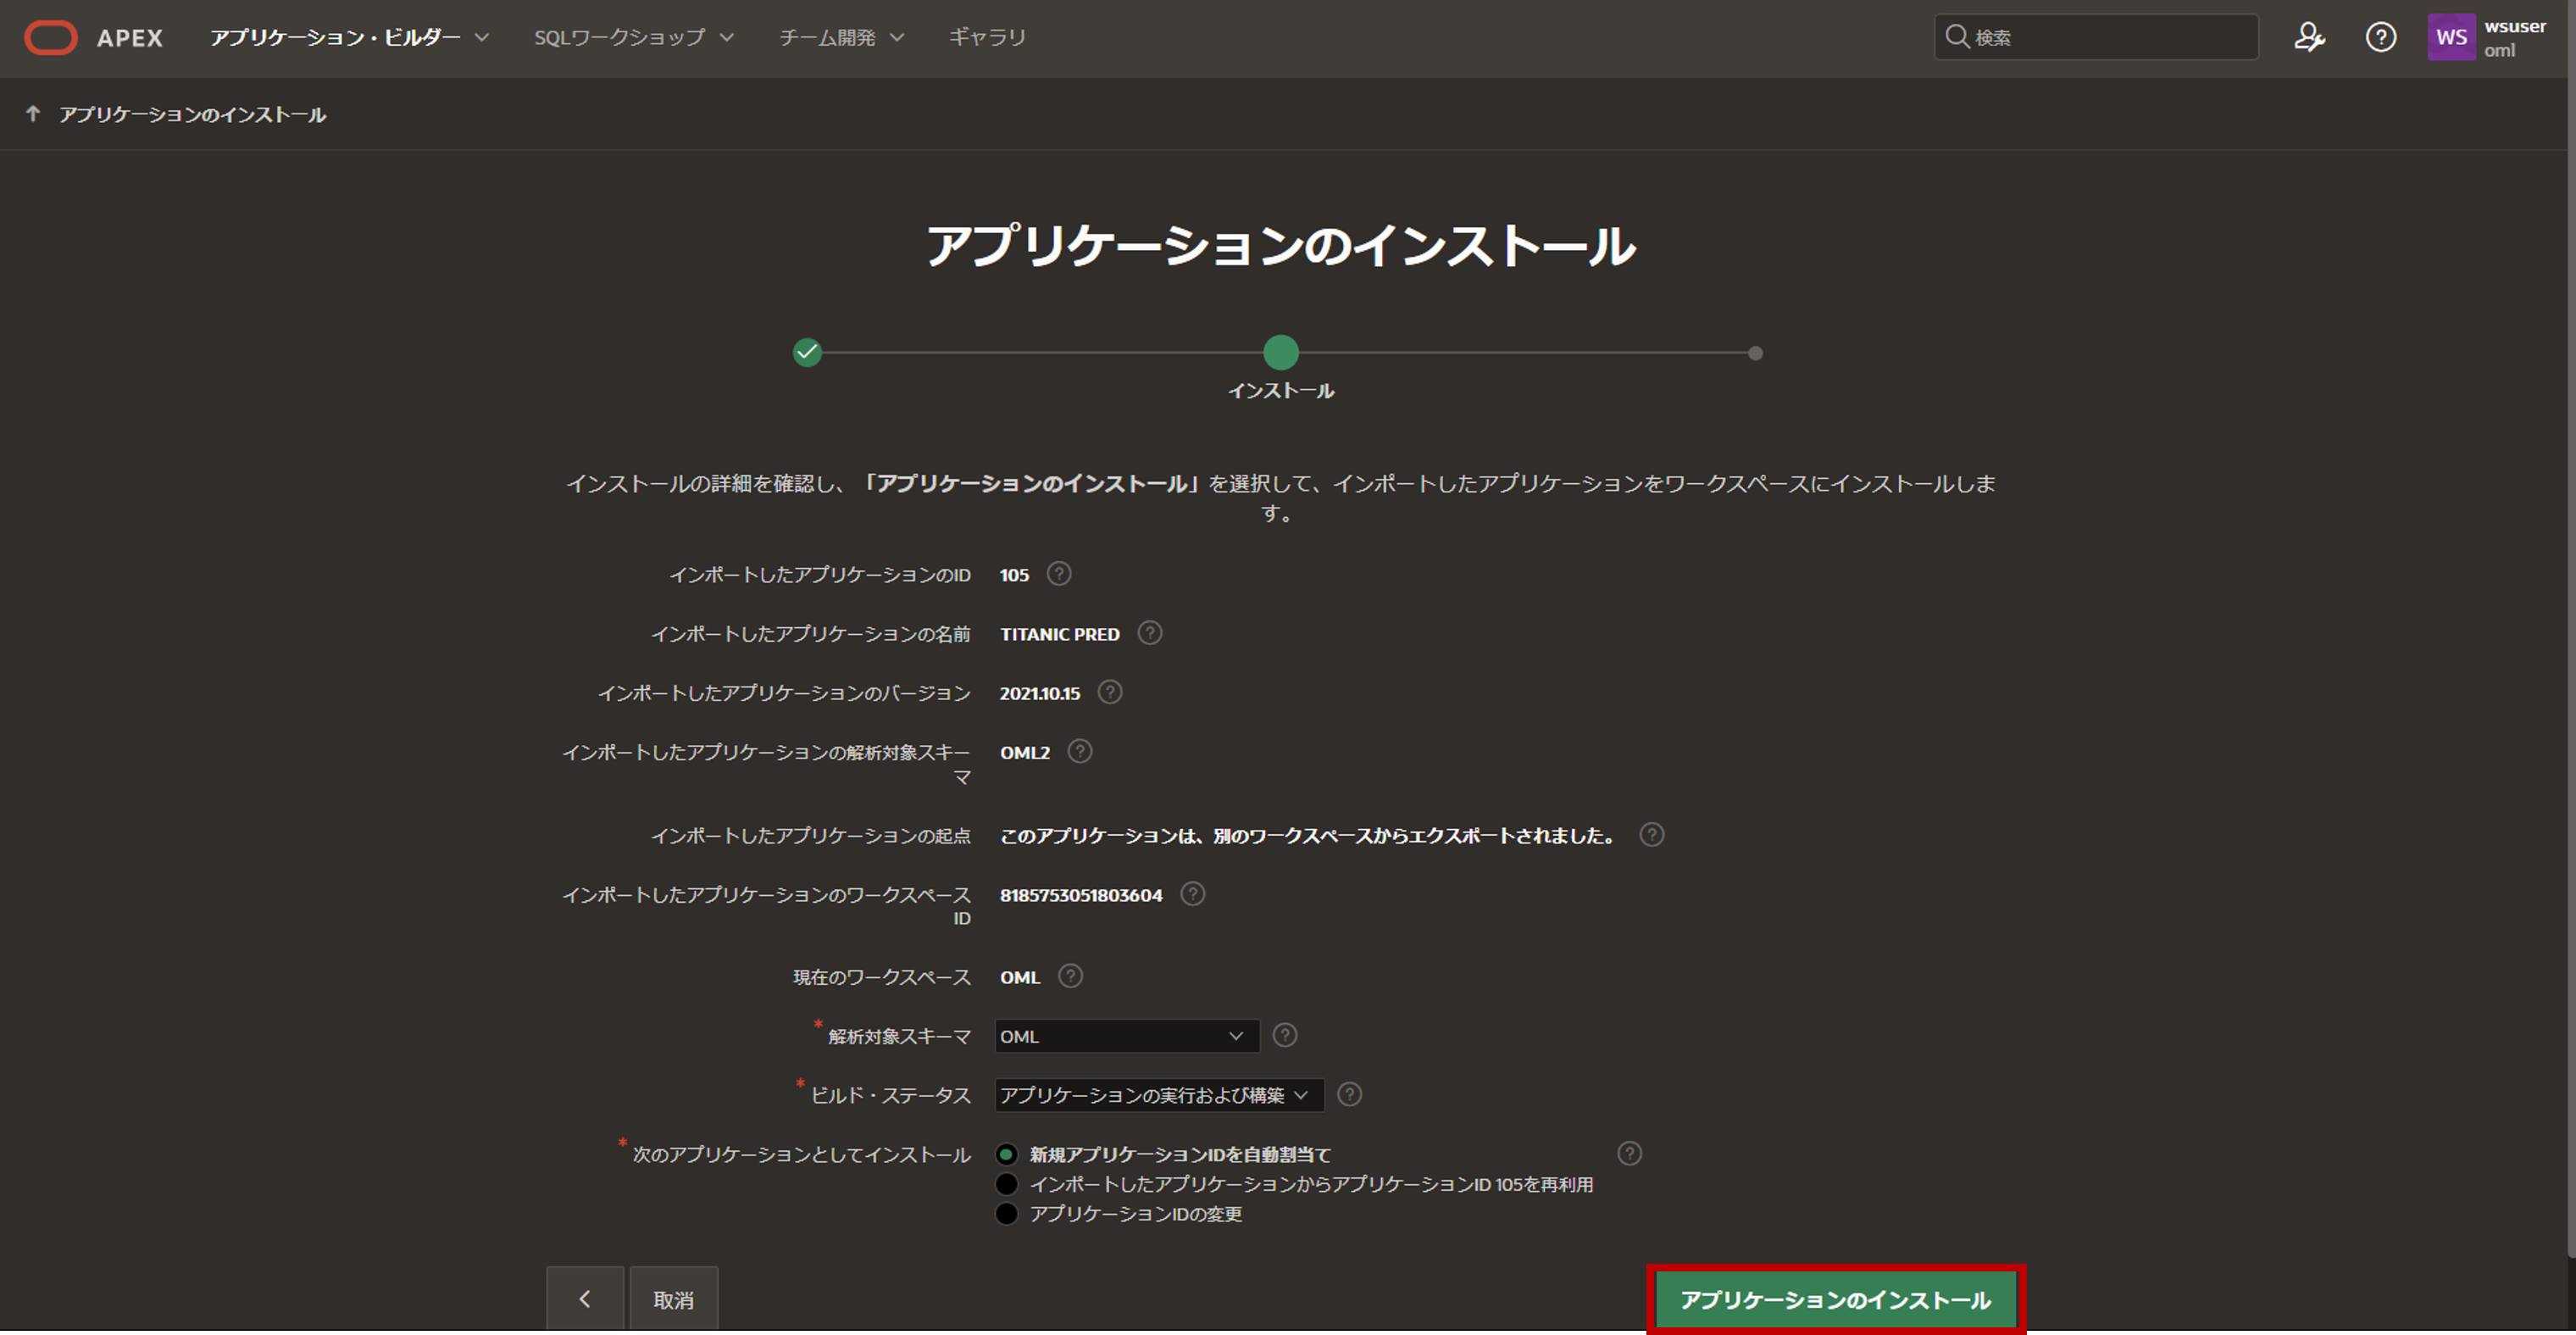Open help for version 2021.10.15 field
2576x1335 pixels.
click(1108, 692)
